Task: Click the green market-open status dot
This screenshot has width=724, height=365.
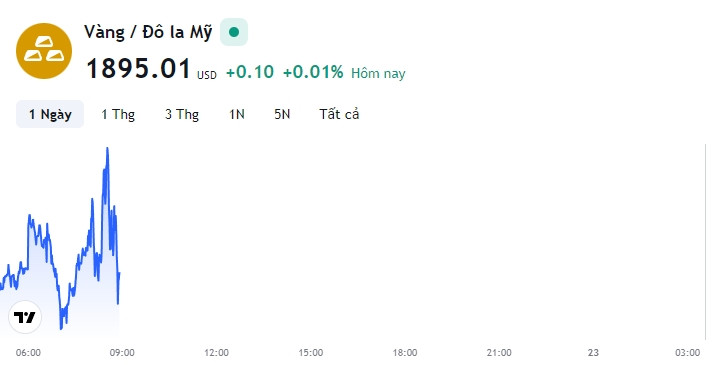Action: tap(234, 32)
